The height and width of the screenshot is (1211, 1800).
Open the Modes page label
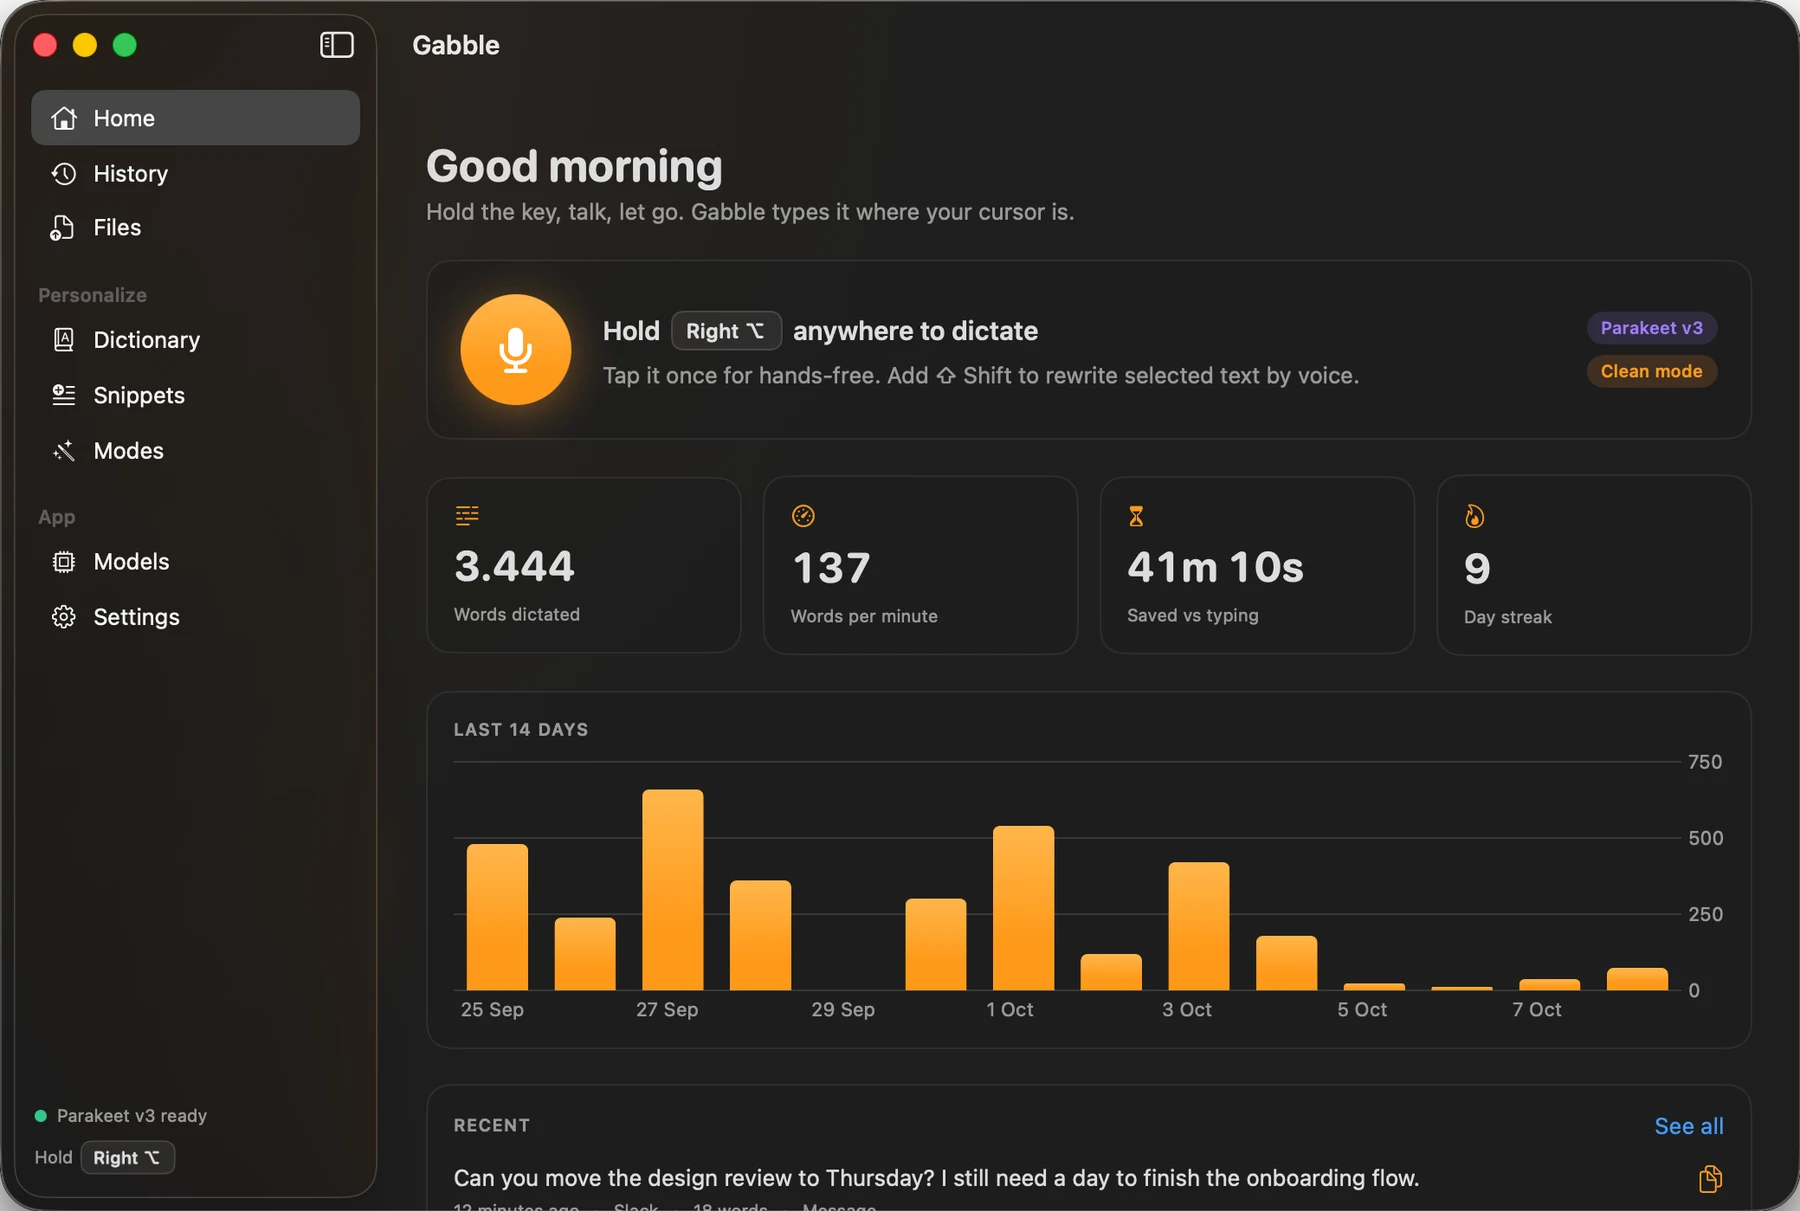point(128,451)
